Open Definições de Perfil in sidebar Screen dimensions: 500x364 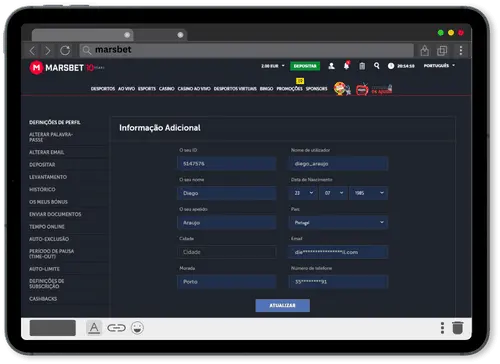[55, 122]
